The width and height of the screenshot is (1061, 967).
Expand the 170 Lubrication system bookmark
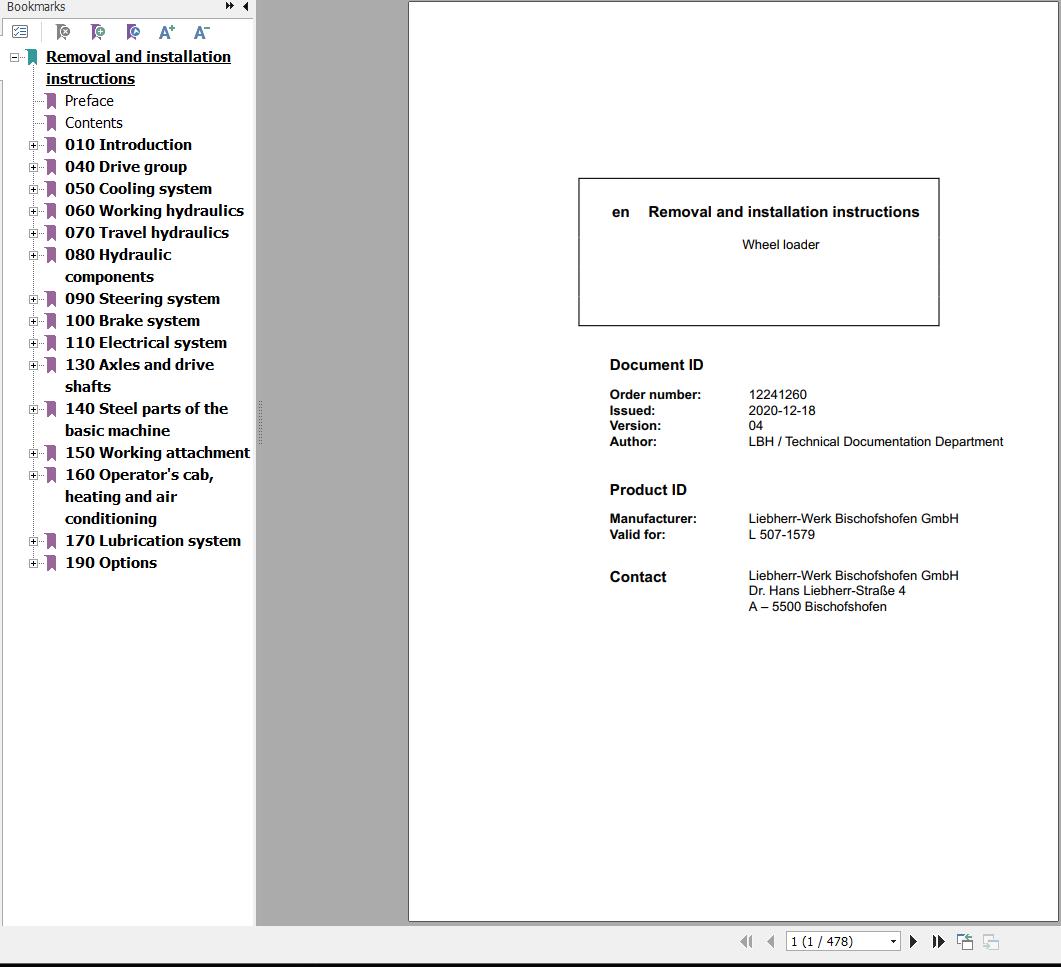33,541
